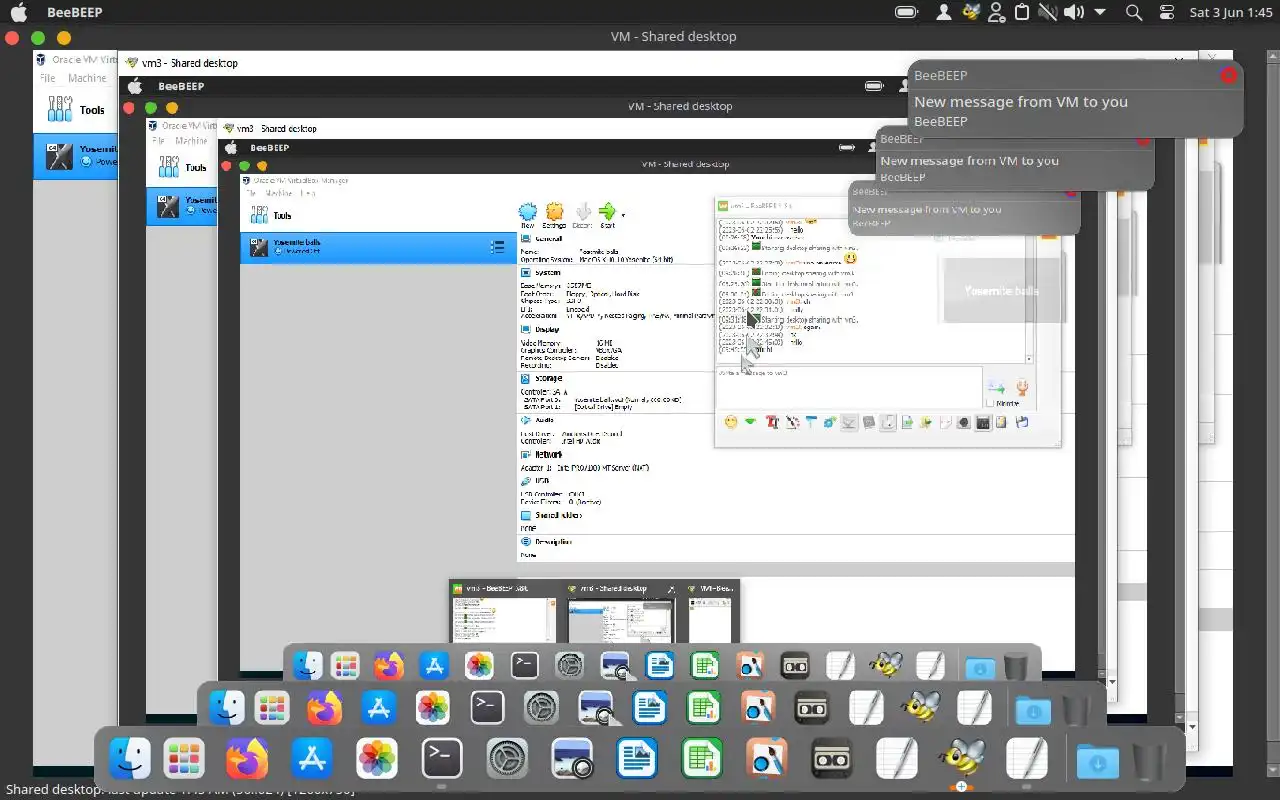Open App Store in the largest bottom dock
Viewport: 1280px width, 800px height.
tap(312, 759)
